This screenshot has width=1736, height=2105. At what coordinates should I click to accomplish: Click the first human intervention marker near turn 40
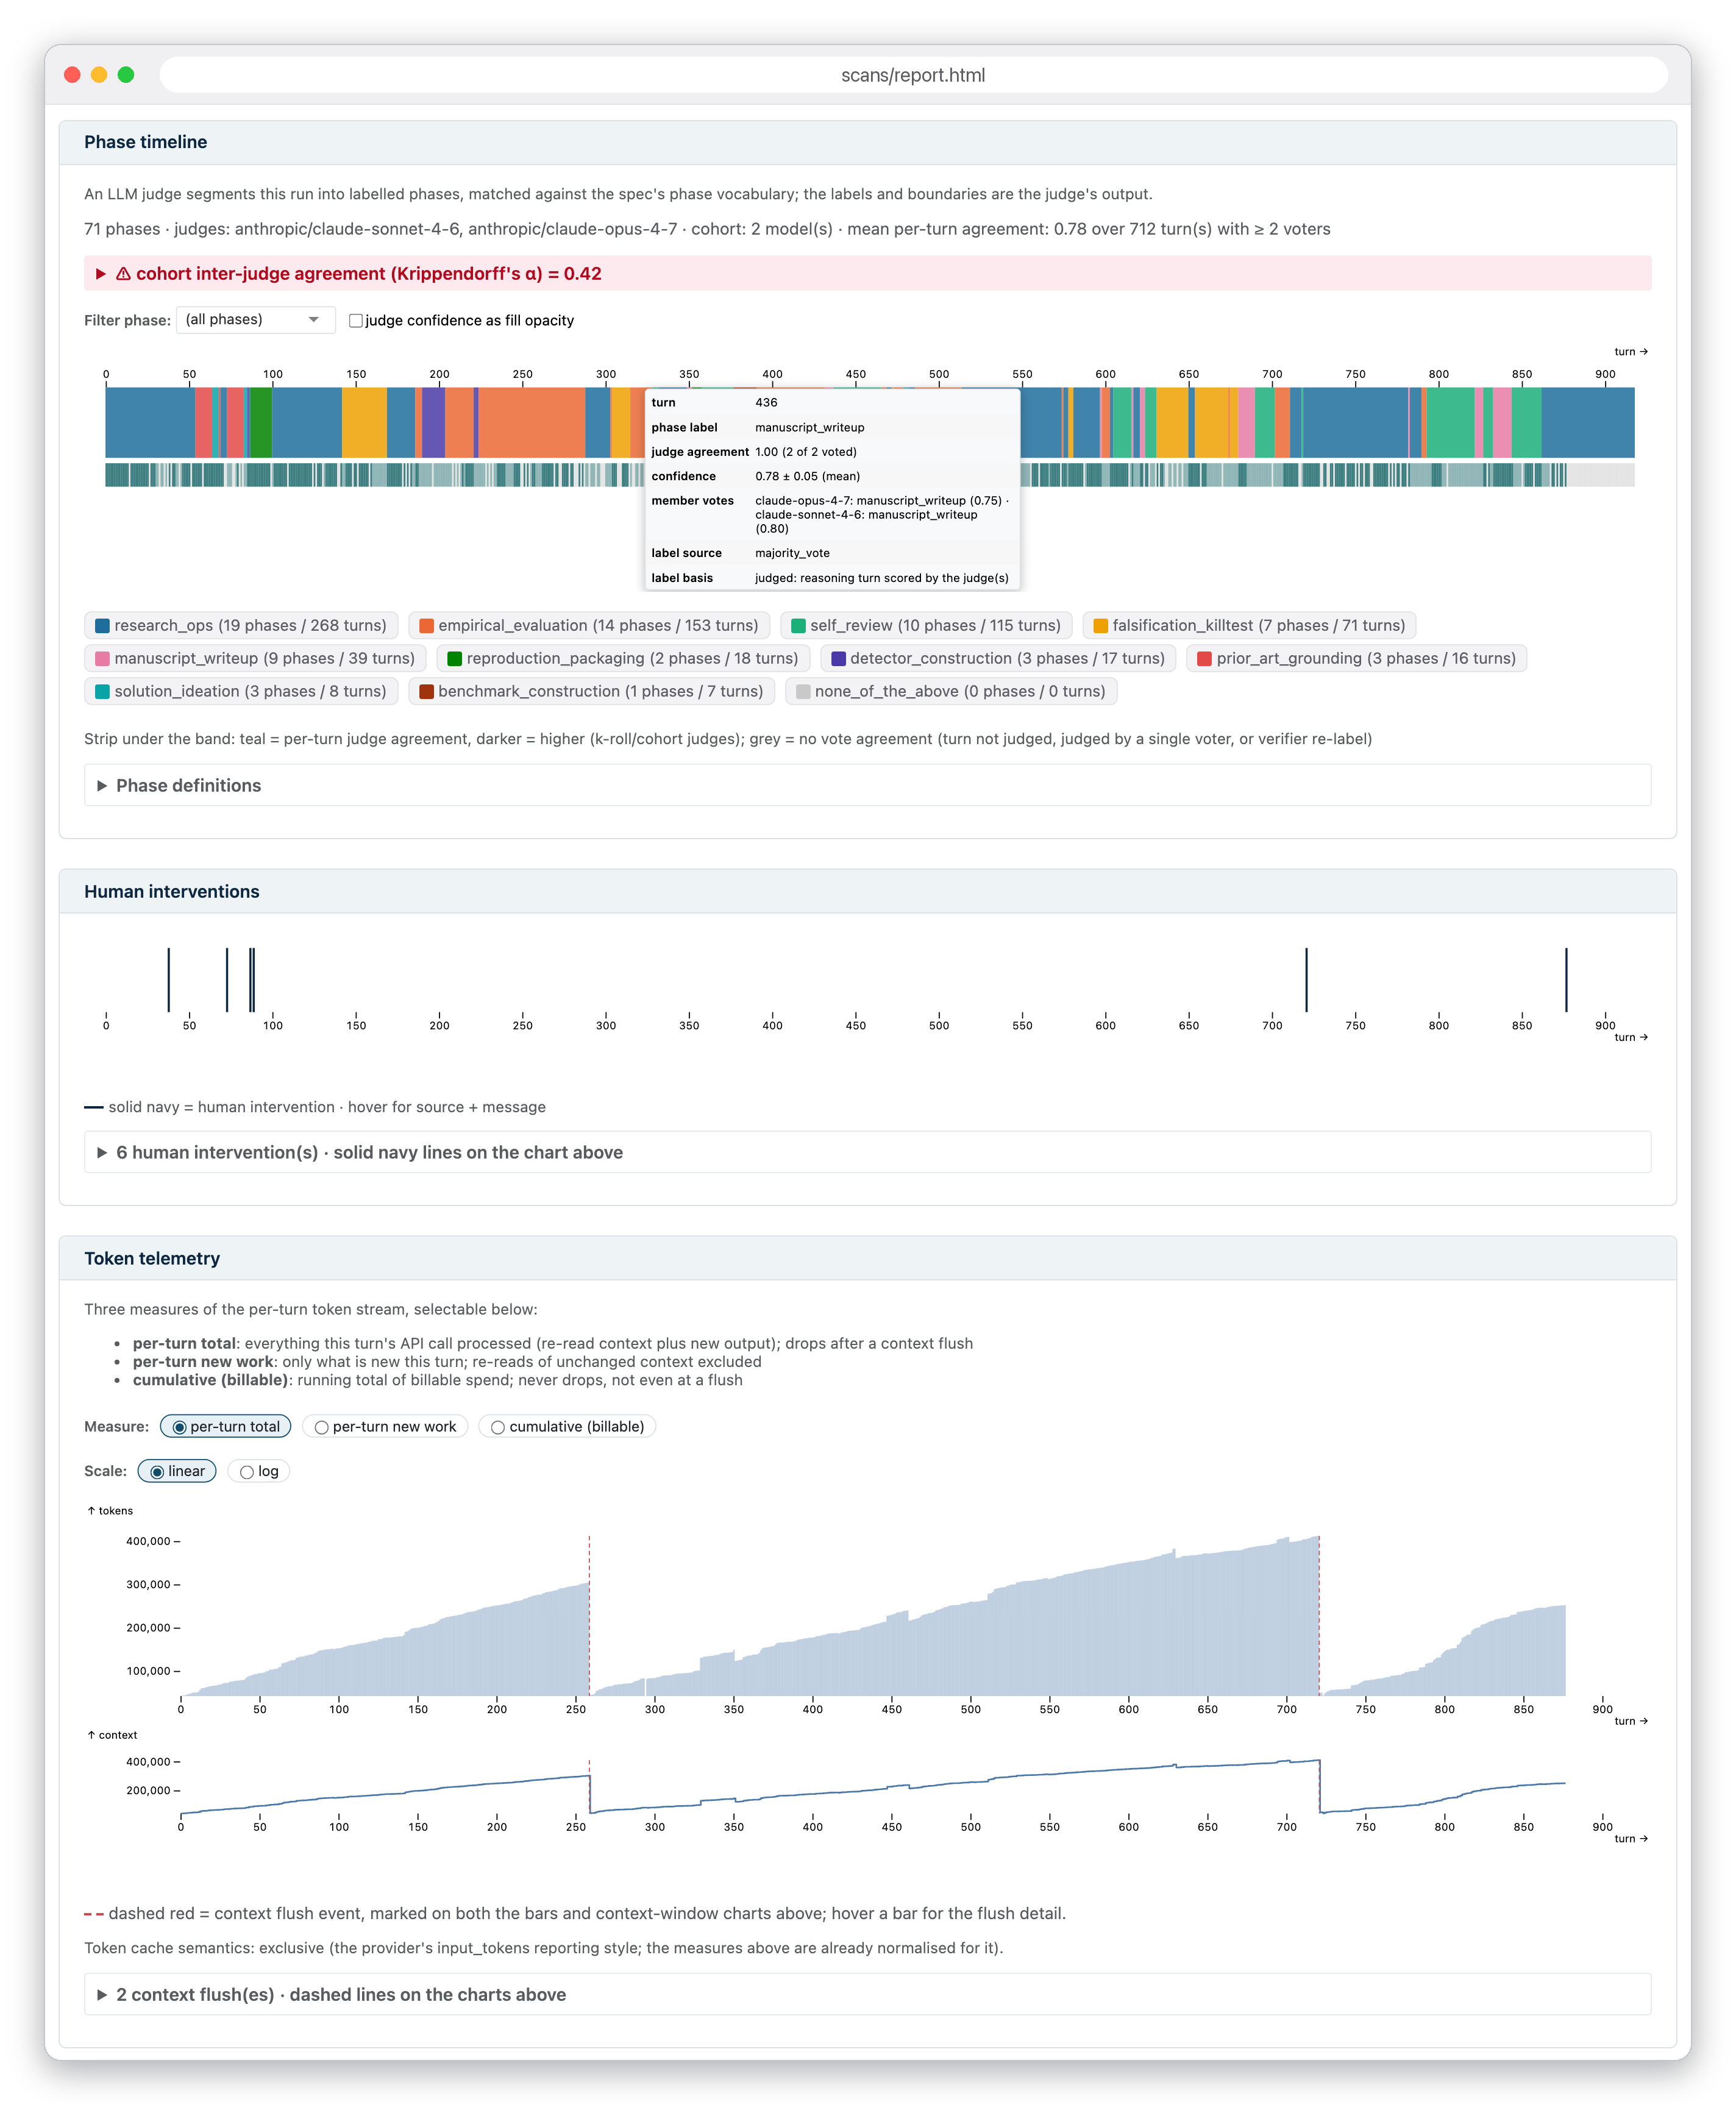click(169, 980)
